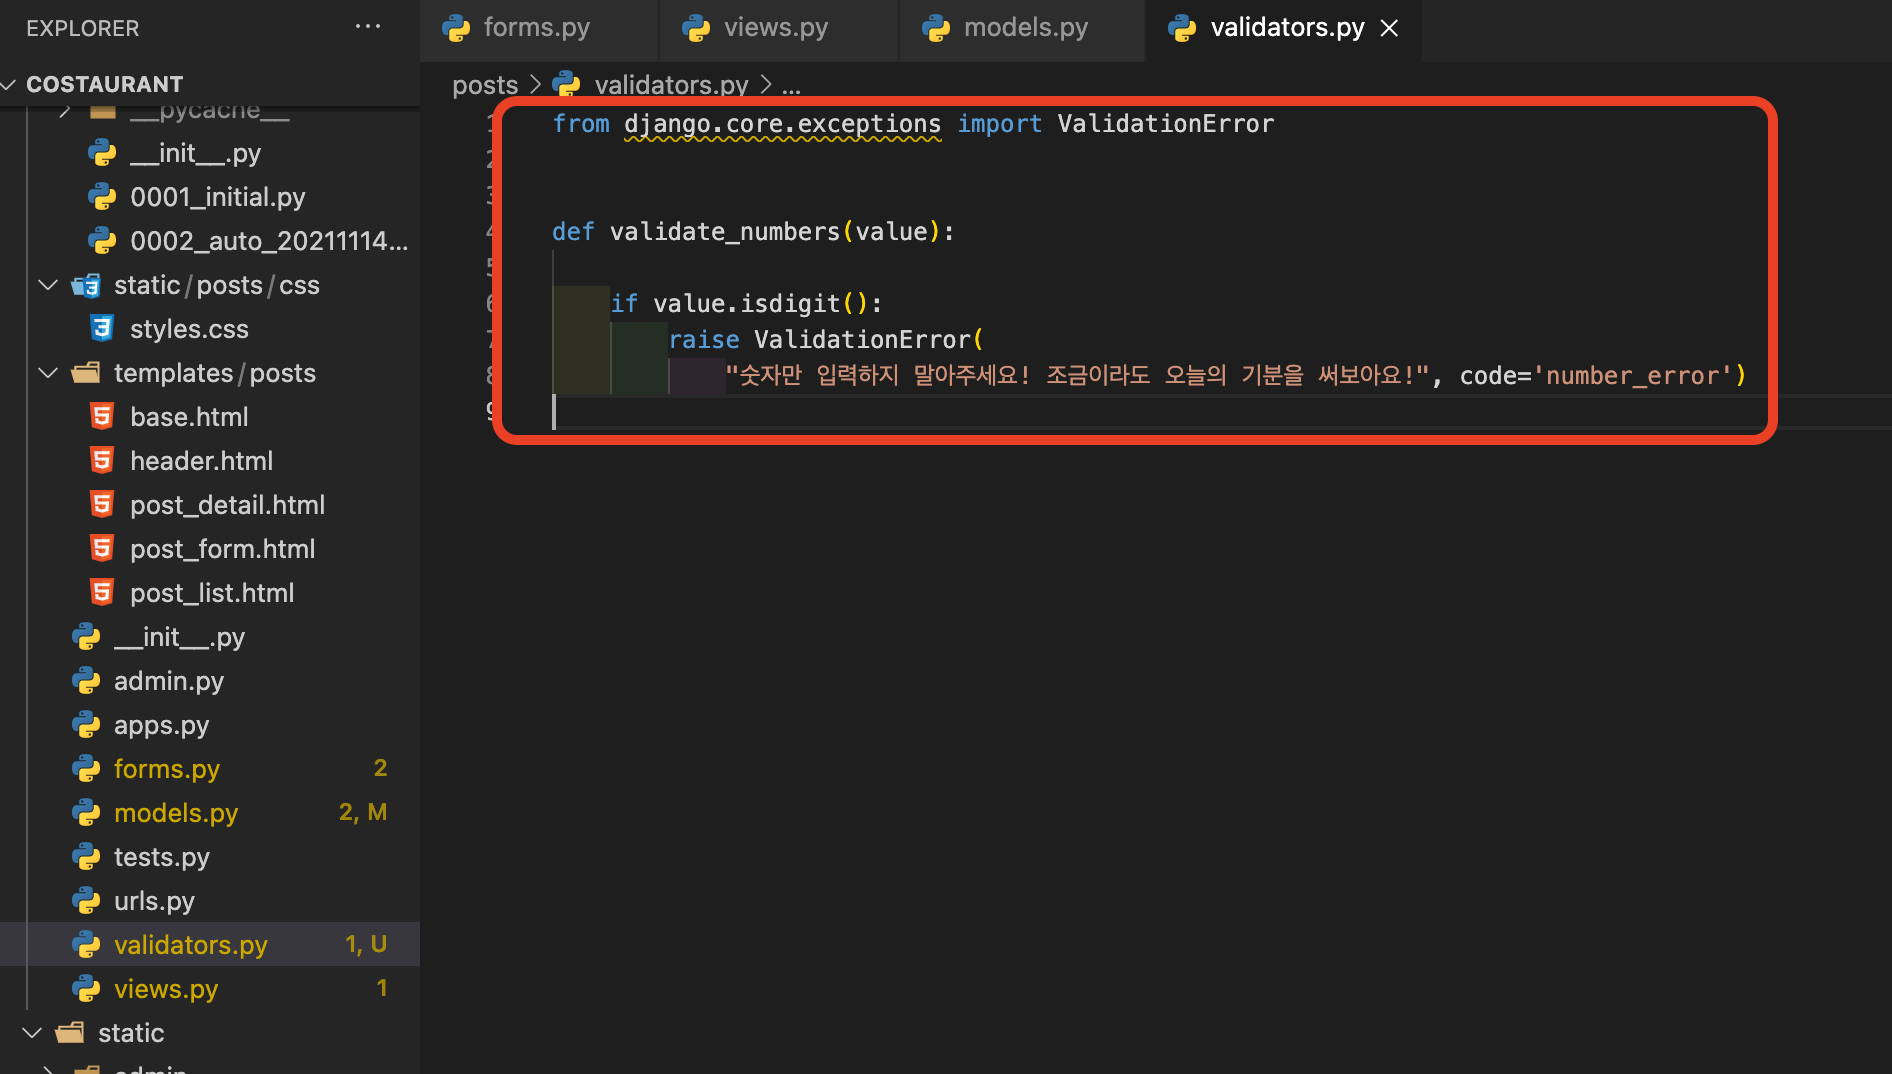Open the Python file icon for forms.py
Image resolution: width=1892 pixels, height=1074 pixels.
coord(86,768)
